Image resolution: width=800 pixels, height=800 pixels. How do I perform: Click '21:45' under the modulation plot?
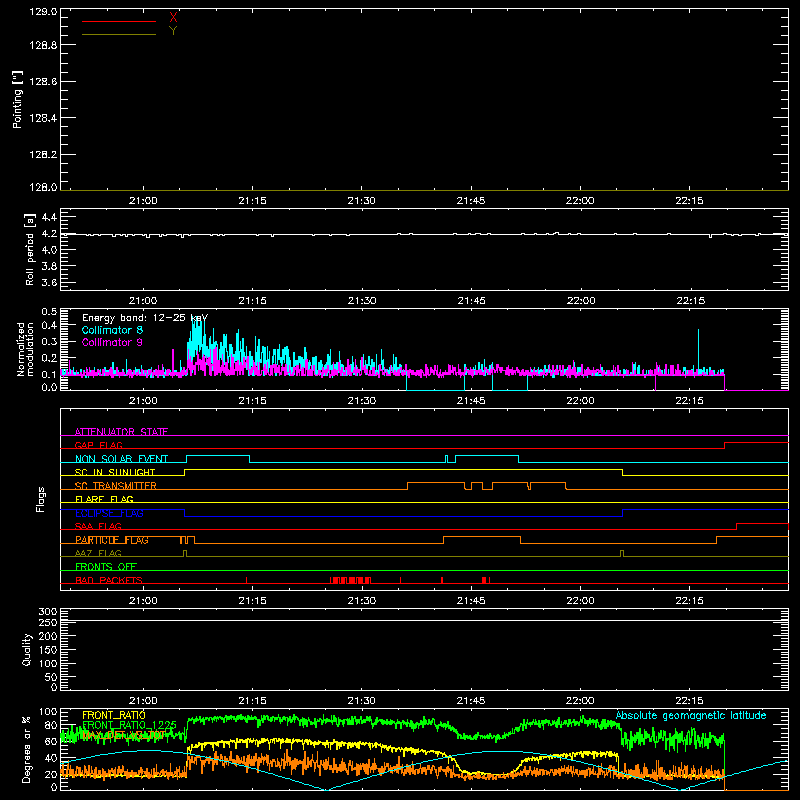coord(471,401)
